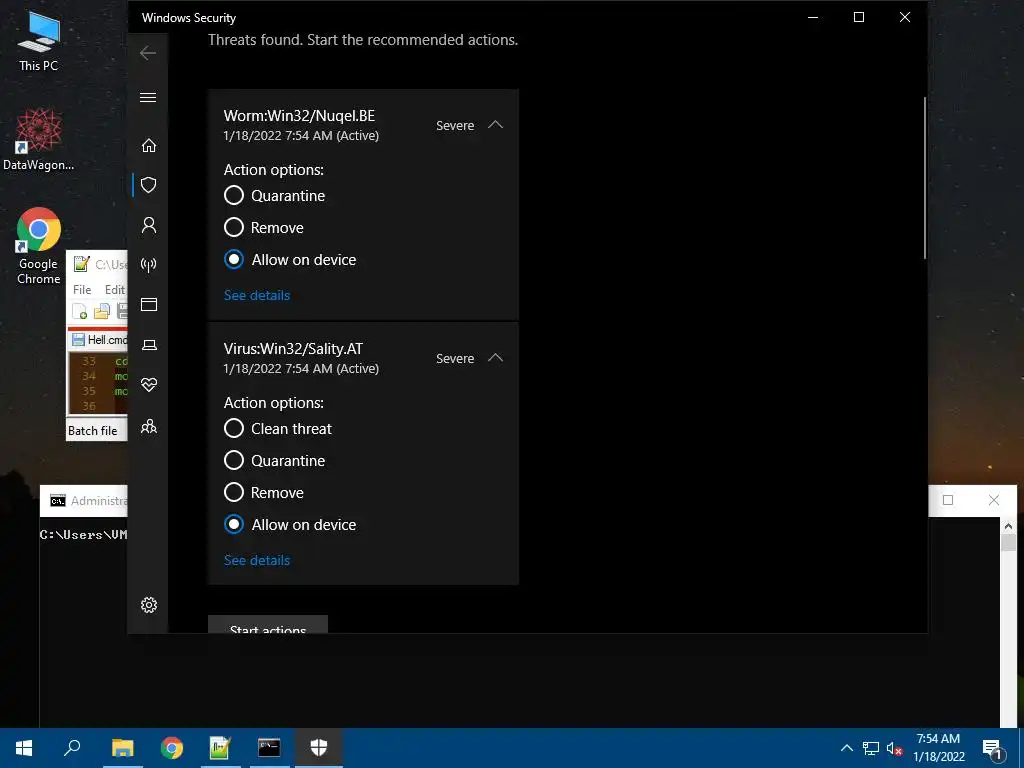Screen dimensions: 1024x768
Task: Open File Explorer from the taskbar
Action: [x=122, y=748]
